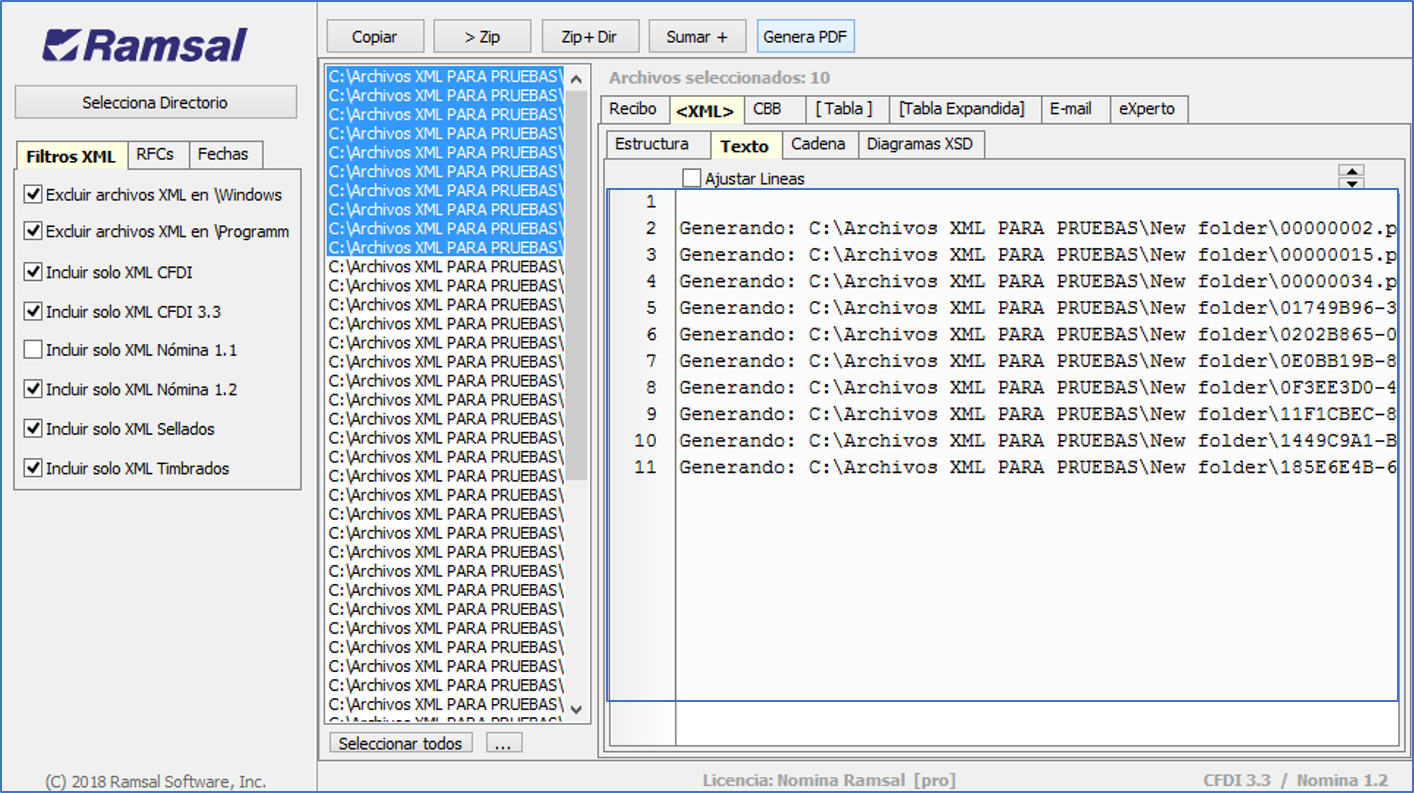Toggle Incluir solo XML Timbrados
The image size is (1414, 793).
pos(33,468)
